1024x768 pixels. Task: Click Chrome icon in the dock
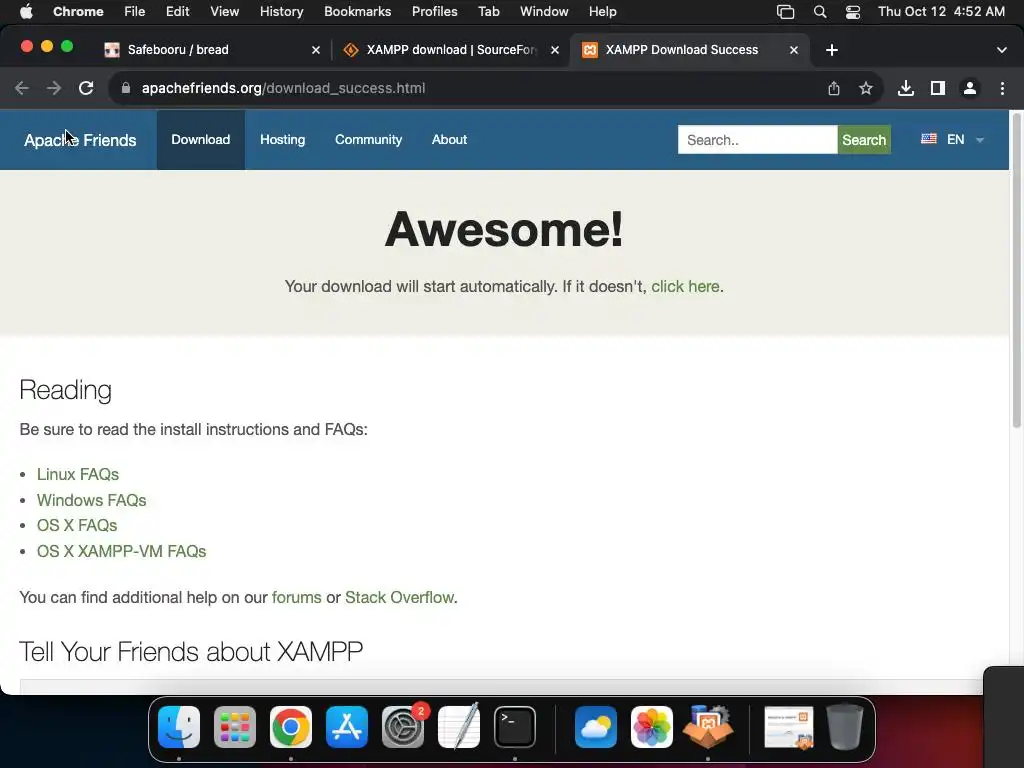click(x=291, y=727)
